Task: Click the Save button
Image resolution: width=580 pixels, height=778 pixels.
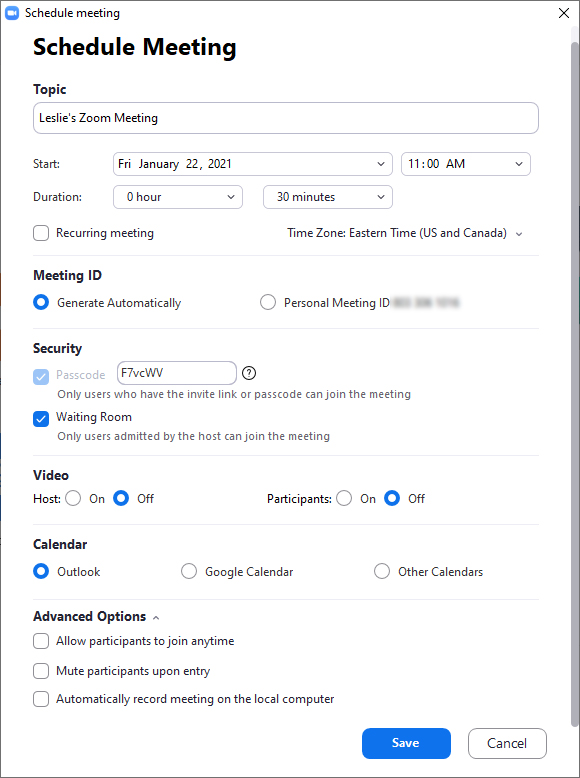Action: click(406, 743)
